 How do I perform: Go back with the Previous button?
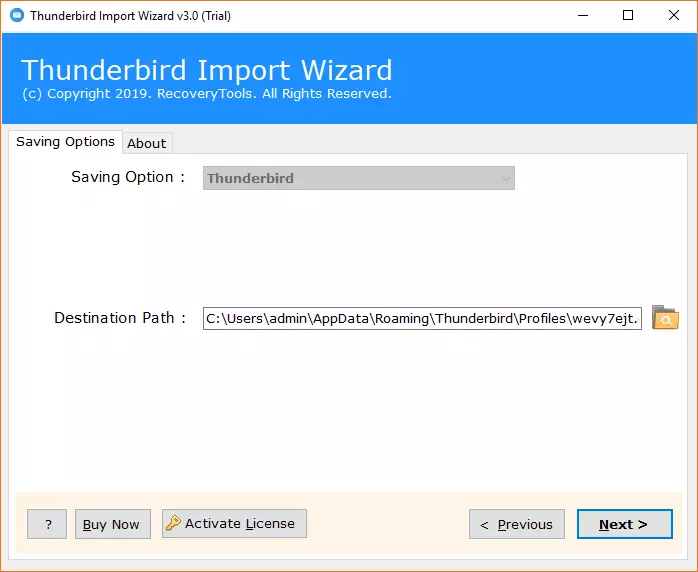click(516, 524)
